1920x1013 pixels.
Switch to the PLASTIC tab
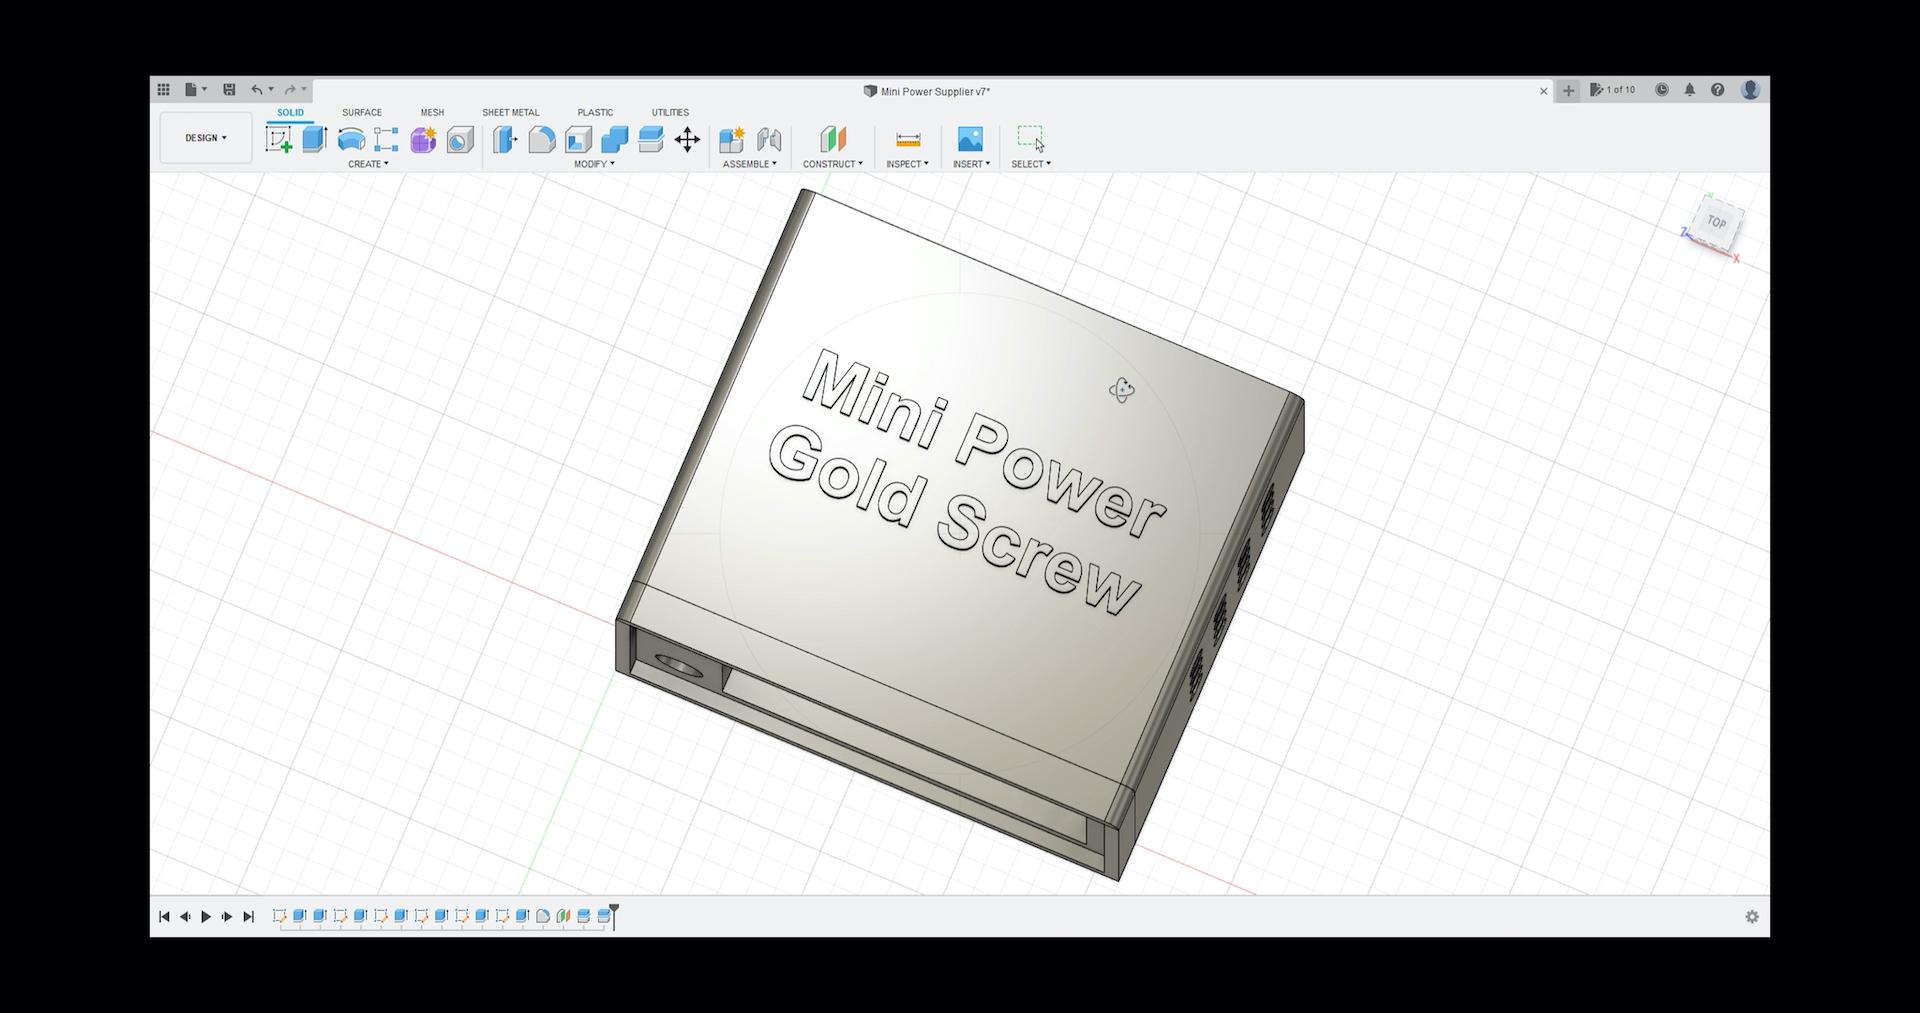[x=595, y=113]
